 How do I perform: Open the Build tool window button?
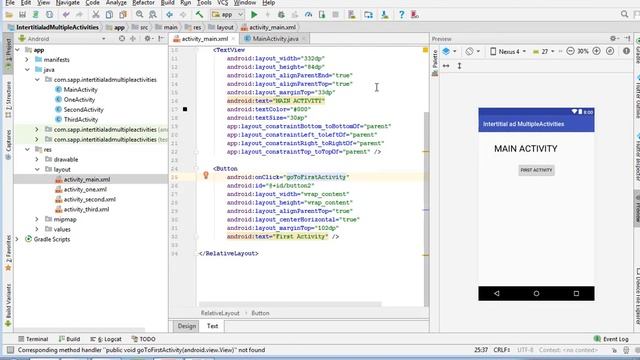(x=69, y=339)
